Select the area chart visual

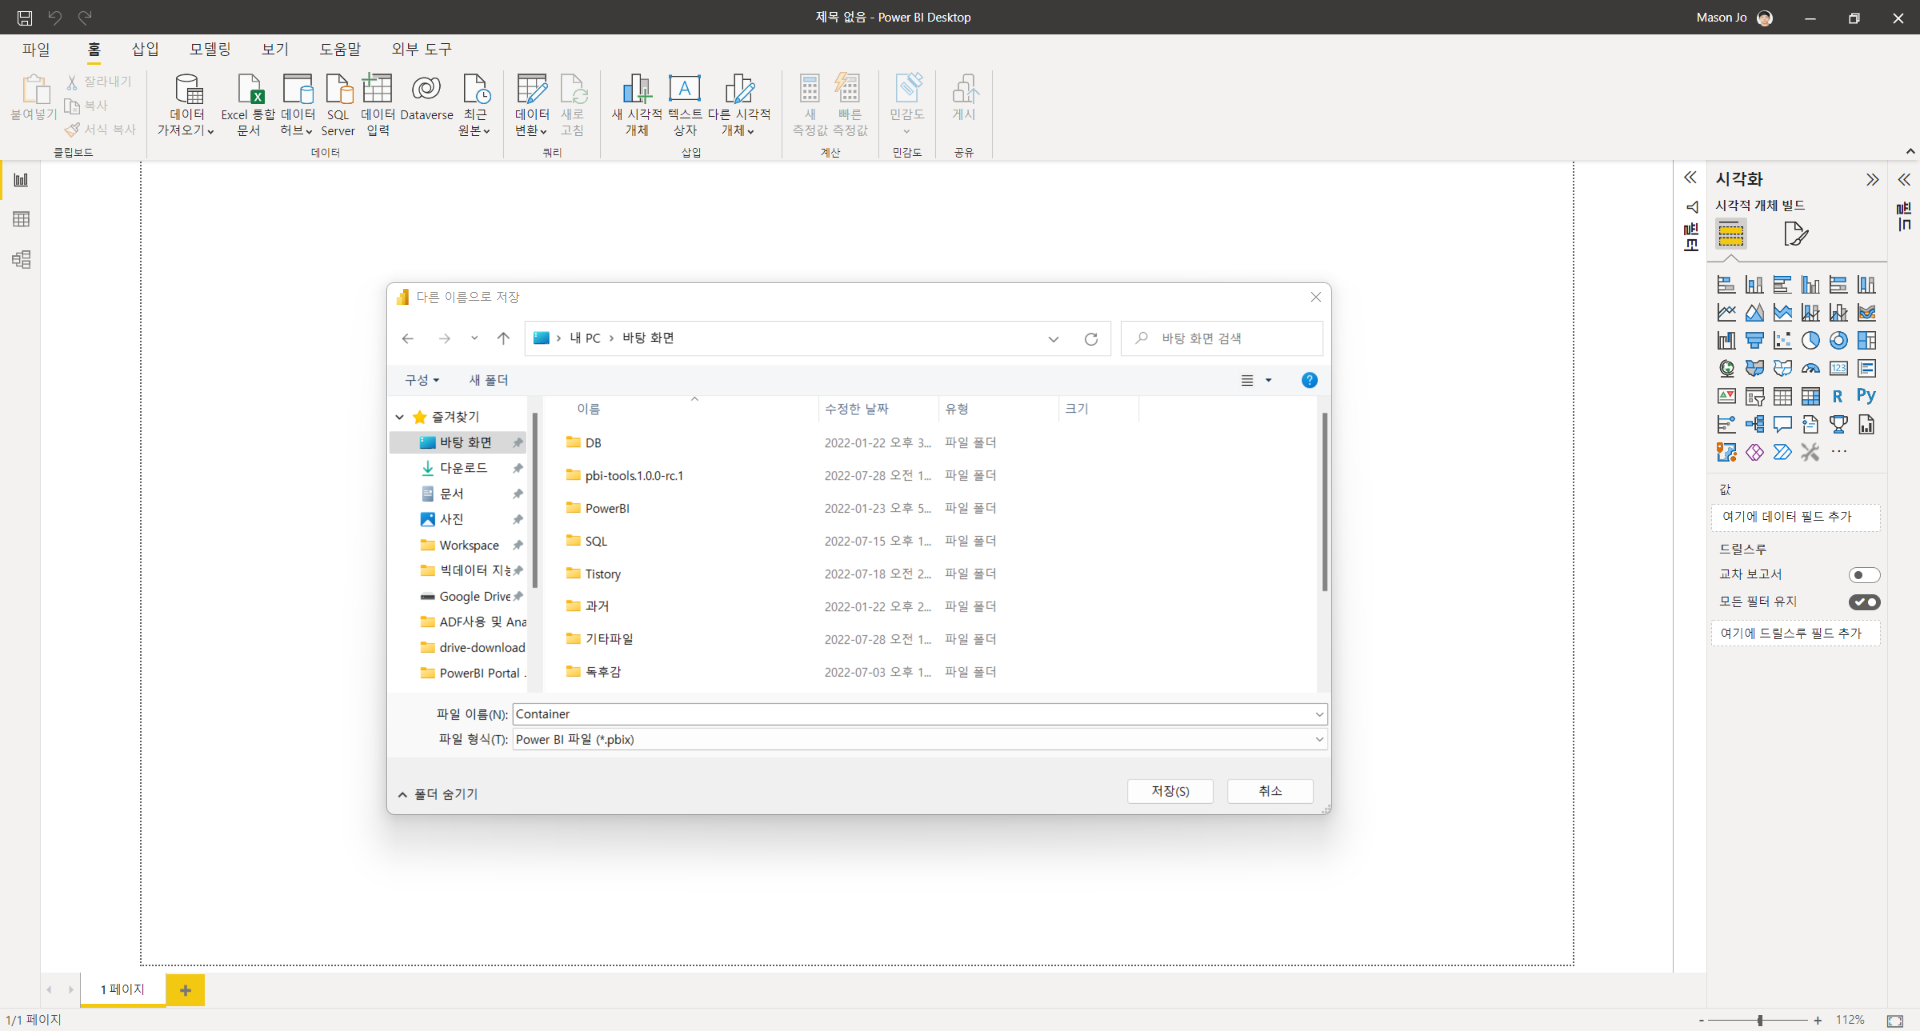(x=1754, y=313)
